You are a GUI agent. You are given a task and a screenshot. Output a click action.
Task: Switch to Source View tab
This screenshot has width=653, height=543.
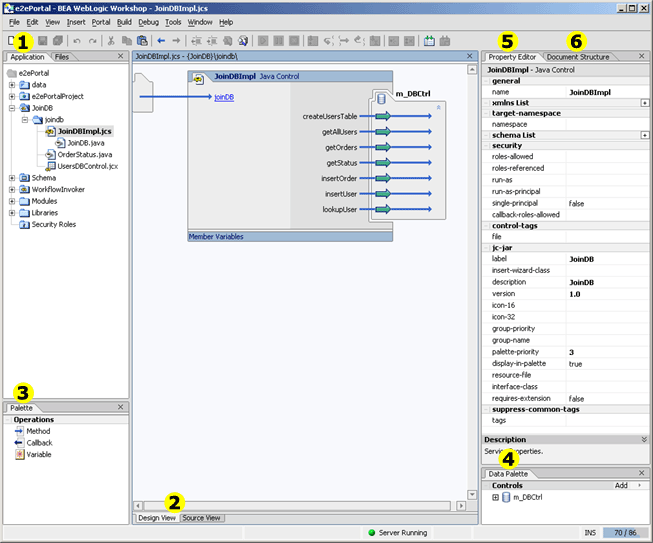click(x=202, y=518)
